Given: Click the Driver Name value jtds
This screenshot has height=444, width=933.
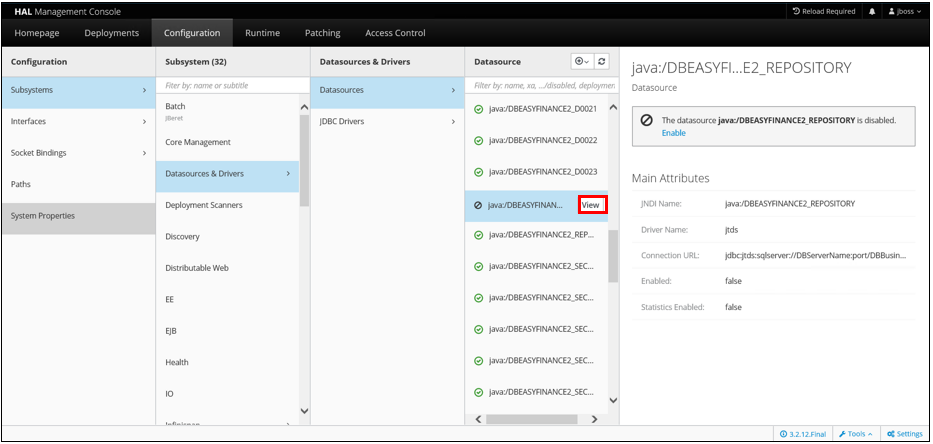Looking at the screenshot, I should pos(731,229).
